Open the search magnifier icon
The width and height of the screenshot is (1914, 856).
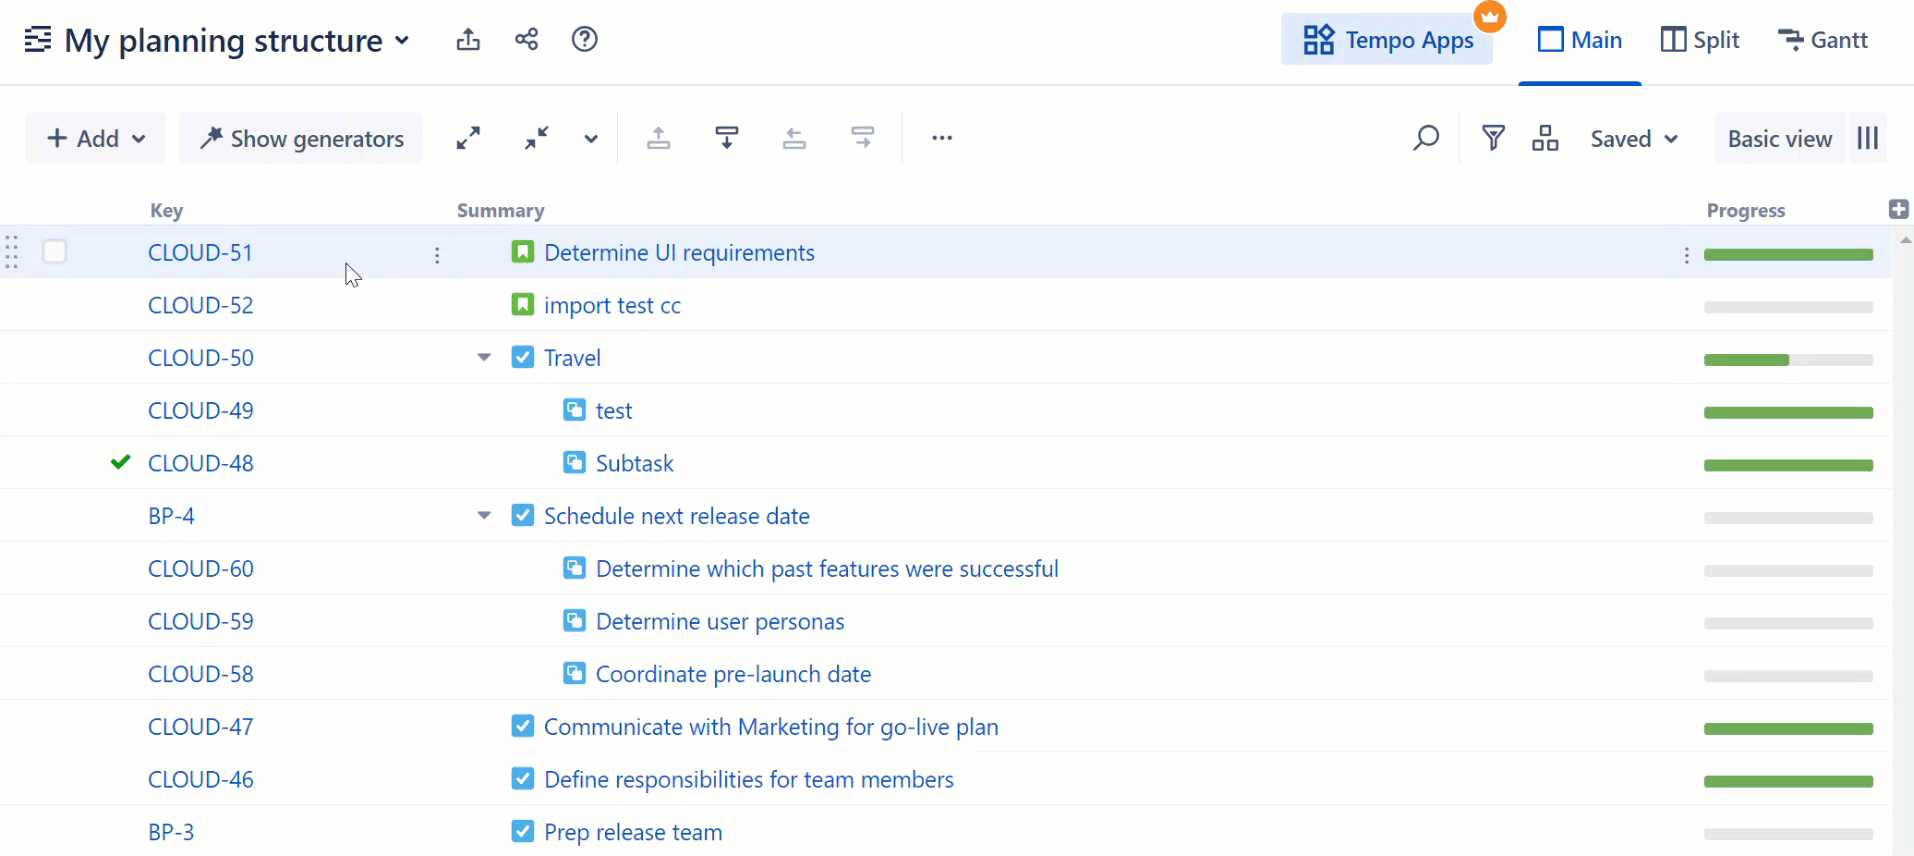point(1426,138)
